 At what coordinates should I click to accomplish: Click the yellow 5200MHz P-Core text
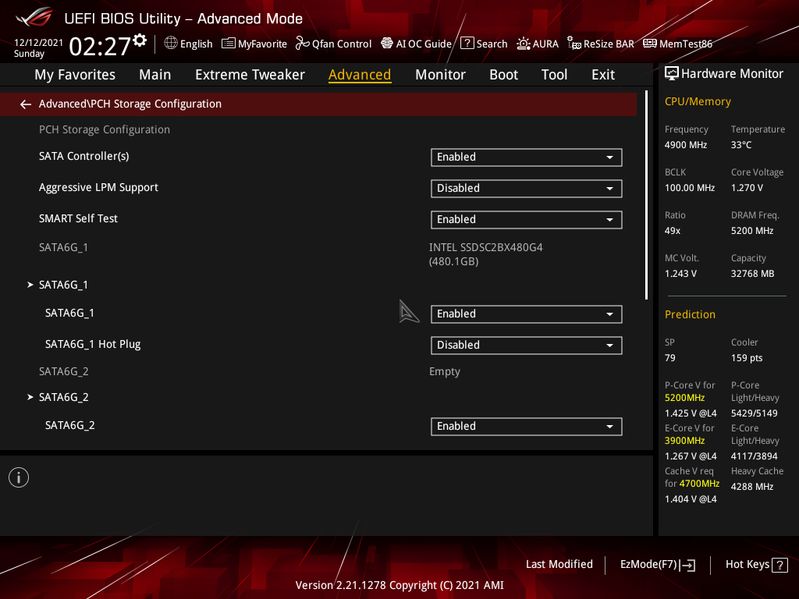click(684, 398)
